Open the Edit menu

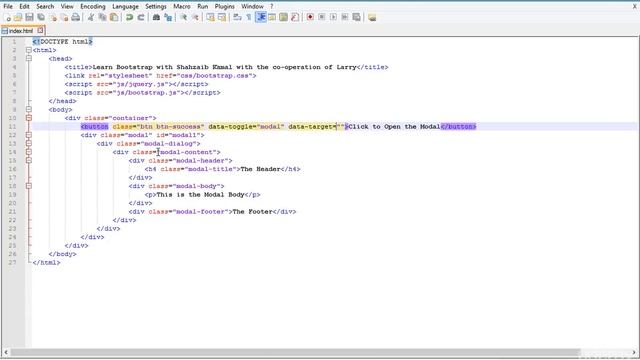[24, 7]
